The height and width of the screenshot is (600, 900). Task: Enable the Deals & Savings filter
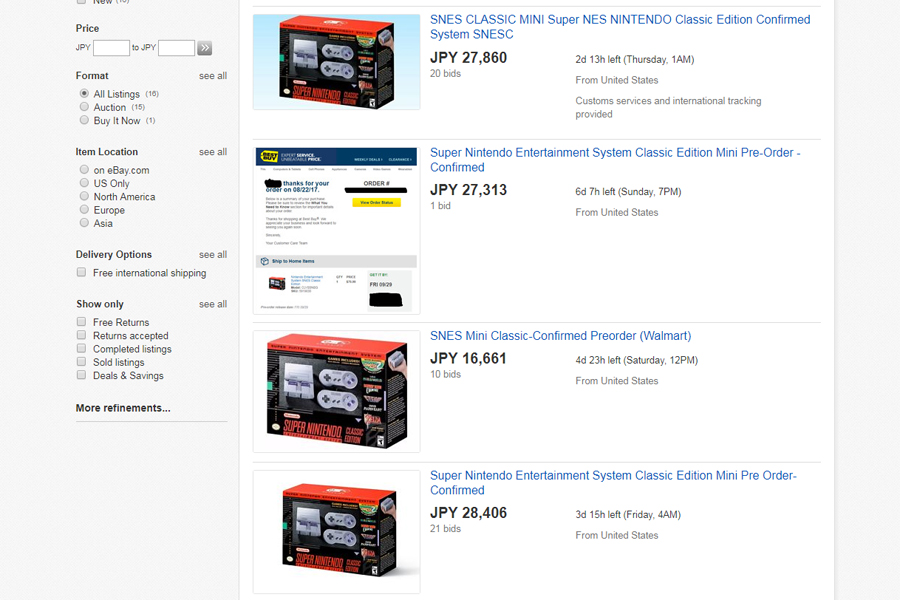point(82,375)
